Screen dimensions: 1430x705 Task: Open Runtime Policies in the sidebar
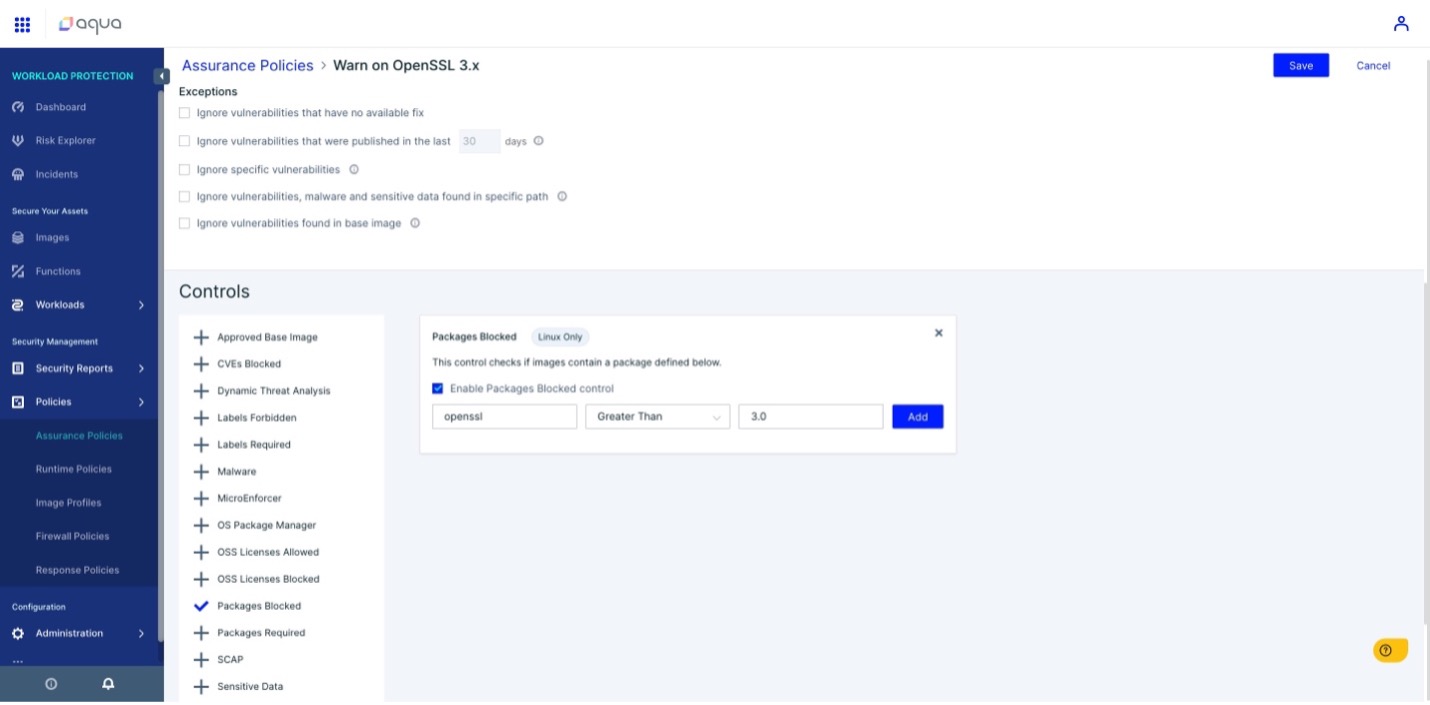click(x=74, y=469)
